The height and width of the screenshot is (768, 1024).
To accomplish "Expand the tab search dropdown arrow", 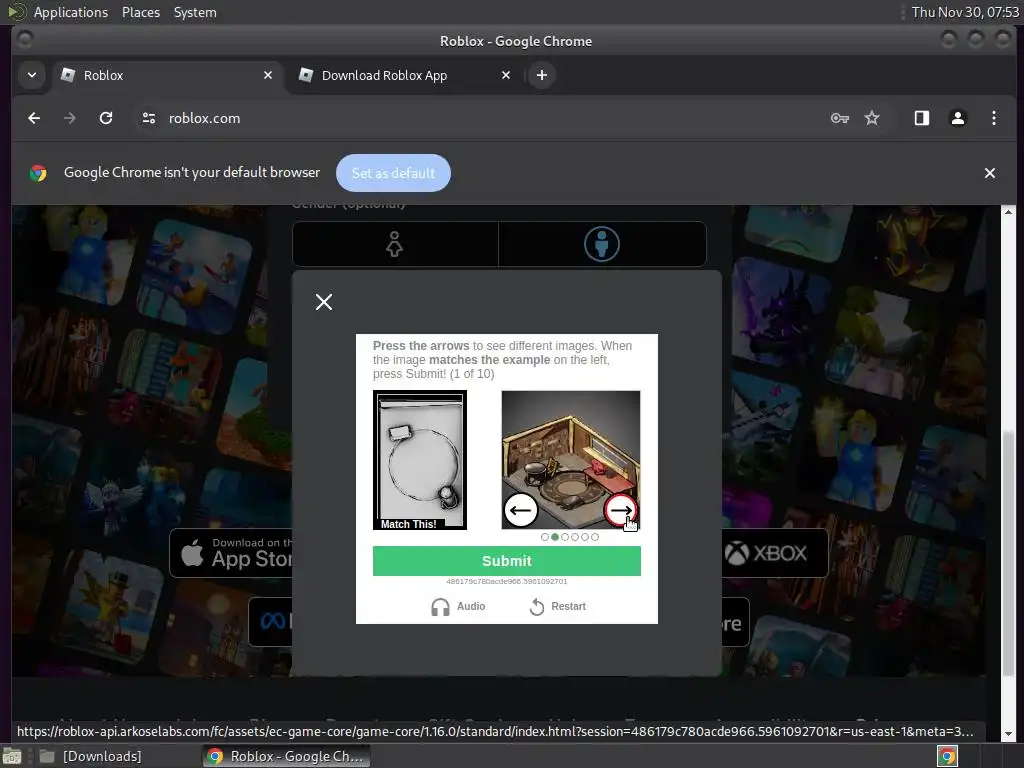I will (x=31, y=75).
